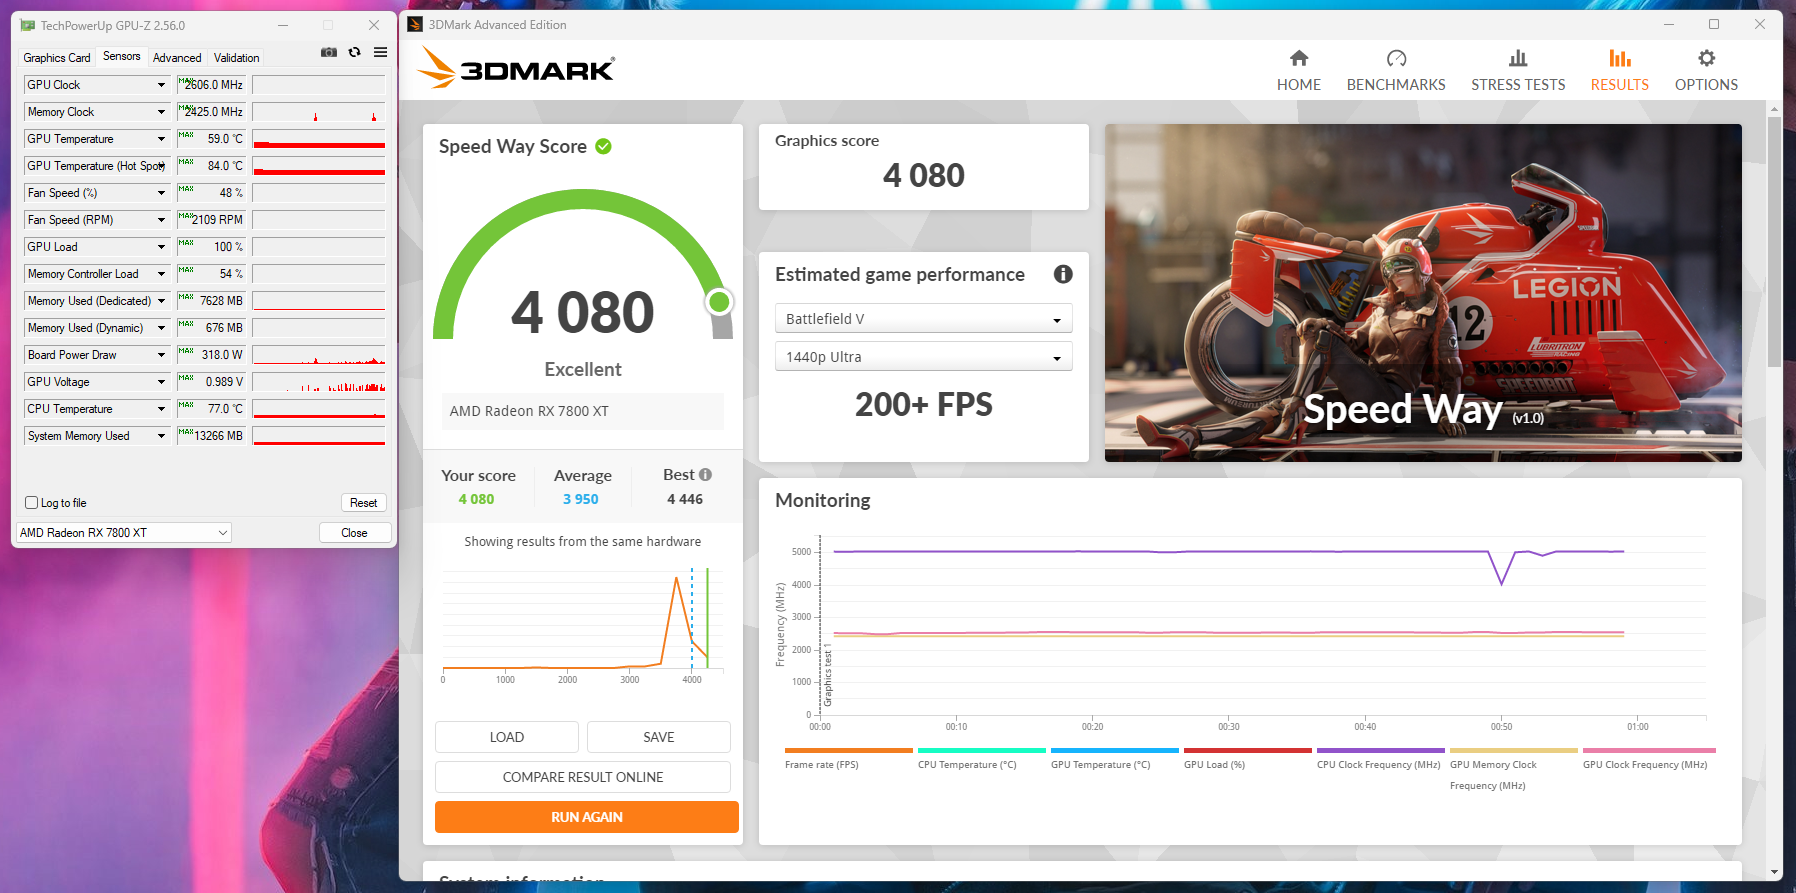Go to the OPTIONS section label

1707,85
